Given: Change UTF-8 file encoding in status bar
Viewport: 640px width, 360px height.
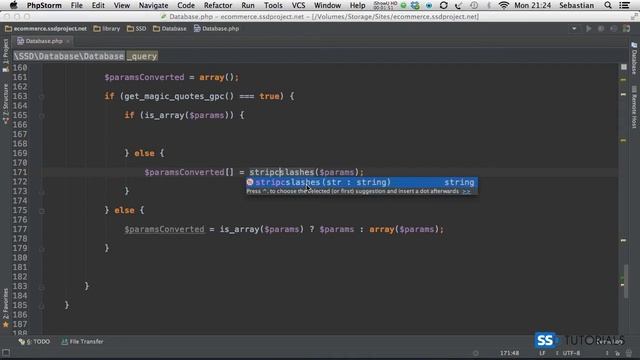Looking at the screenshot, I should (x=571, y=353).
